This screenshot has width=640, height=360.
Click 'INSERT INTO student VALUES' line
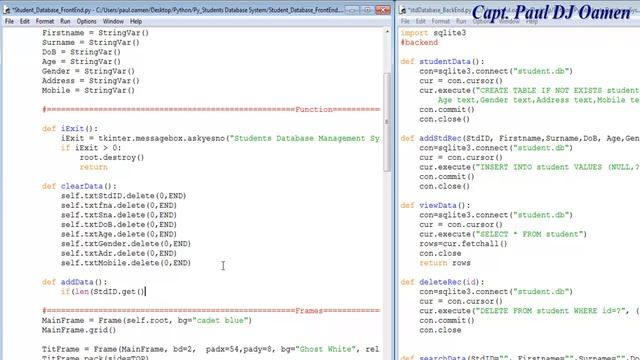pyautogui.click(x=529, y=167)
